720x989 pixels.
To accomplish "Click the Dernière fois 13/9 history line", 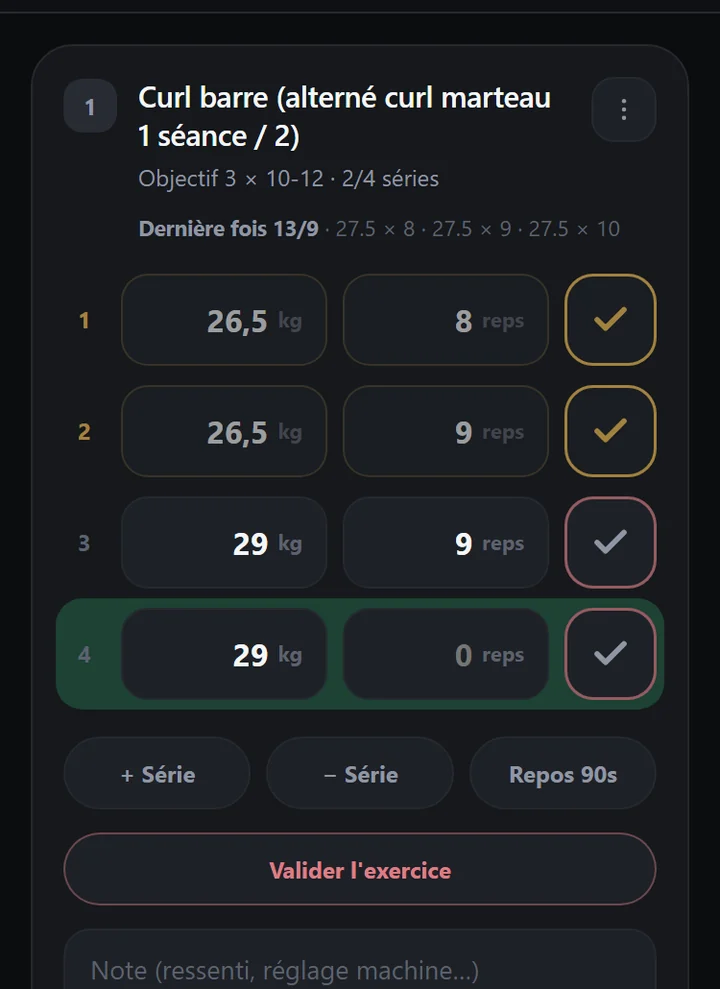I will click(379, 228).
